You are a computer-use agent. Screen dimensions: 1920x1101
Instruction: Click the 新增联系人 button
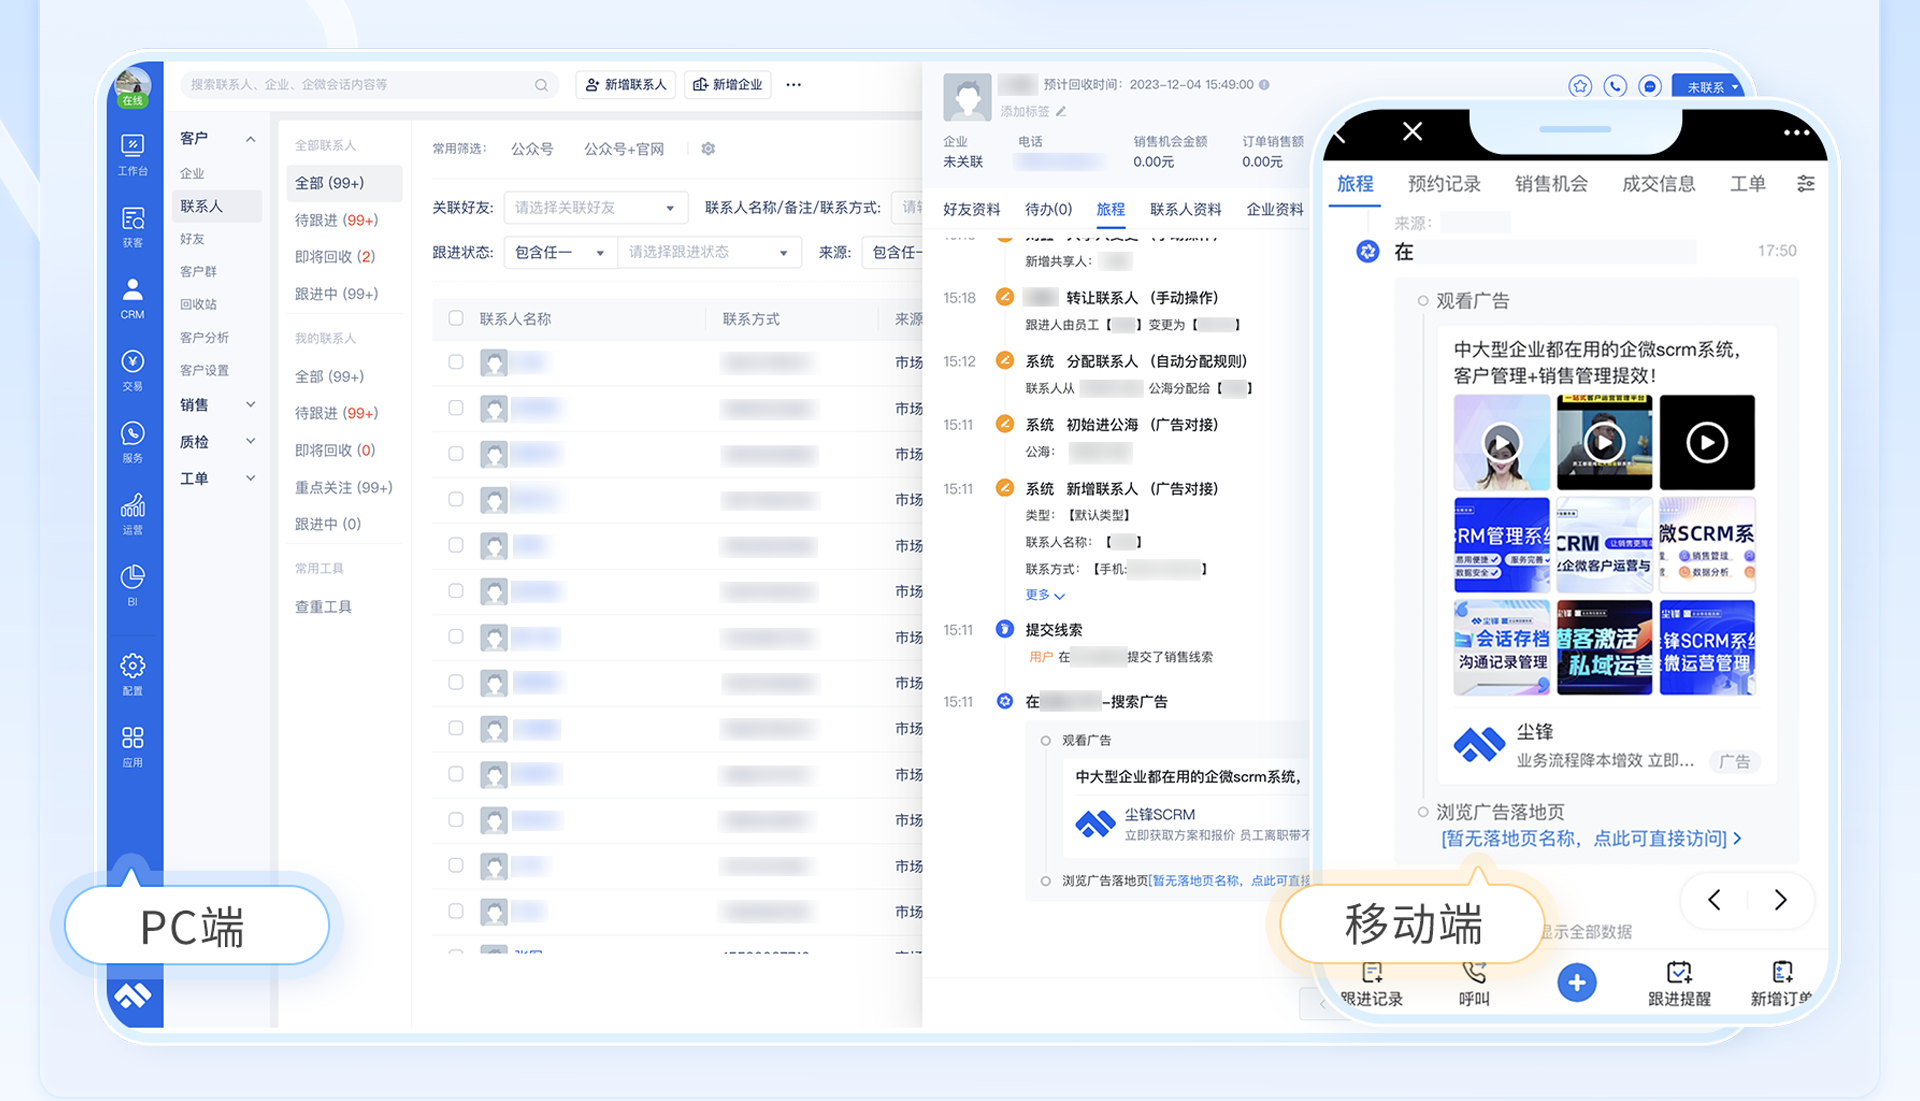[x=626, y=85]
